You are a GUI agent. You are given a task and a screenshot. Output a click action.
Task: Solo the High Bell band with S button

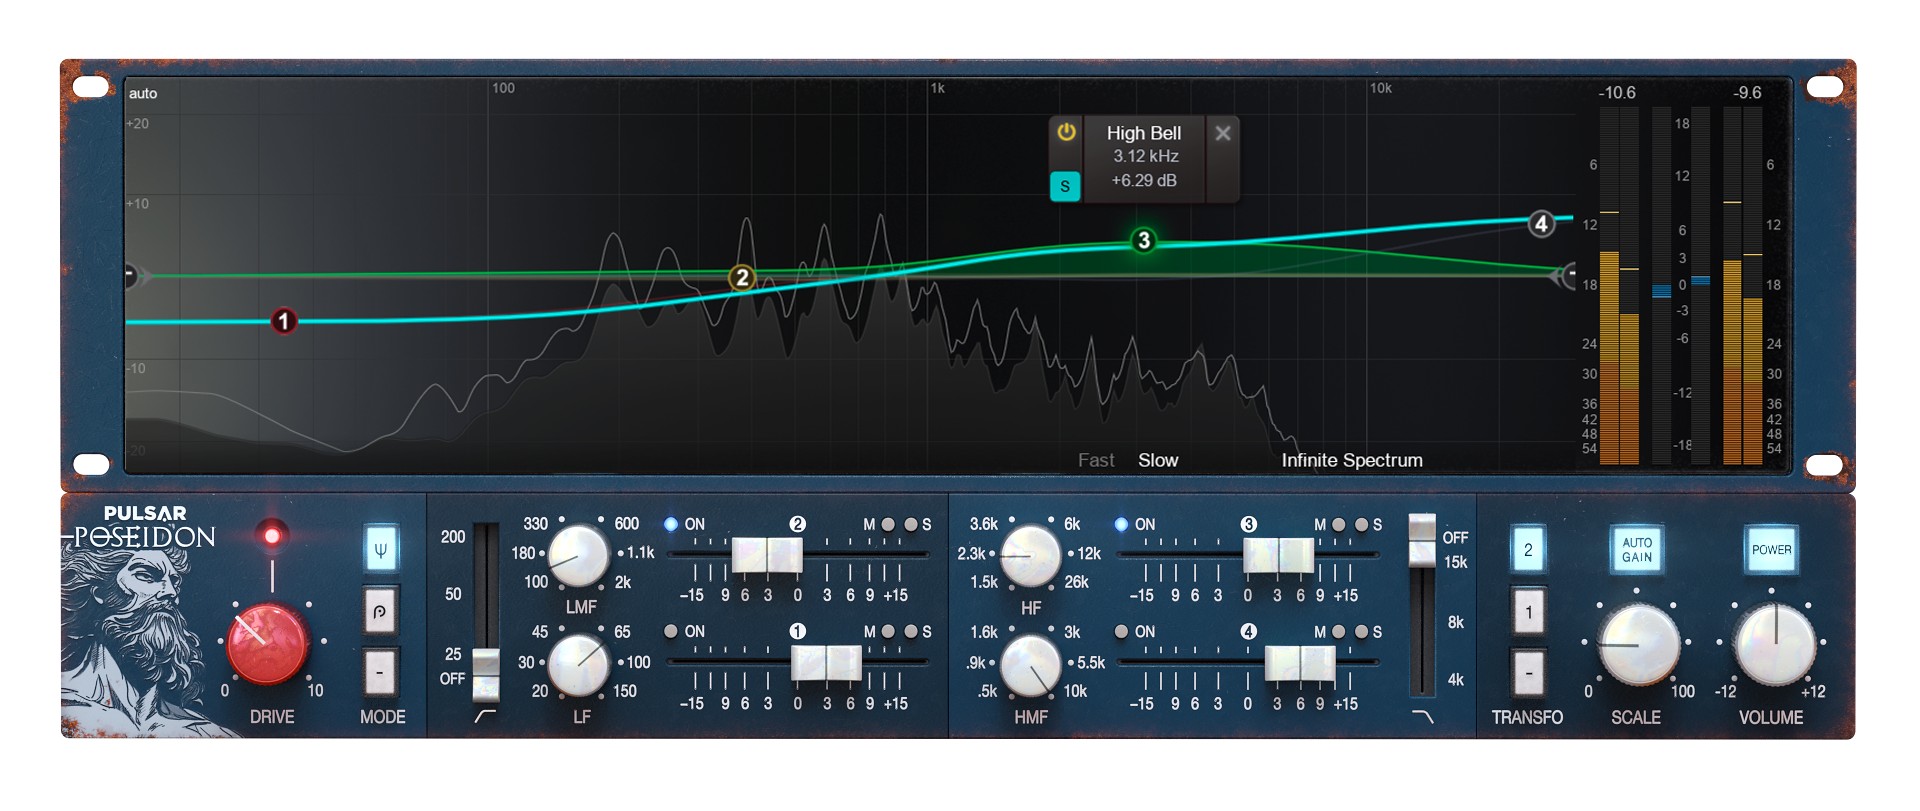[x=1065, y=186]
